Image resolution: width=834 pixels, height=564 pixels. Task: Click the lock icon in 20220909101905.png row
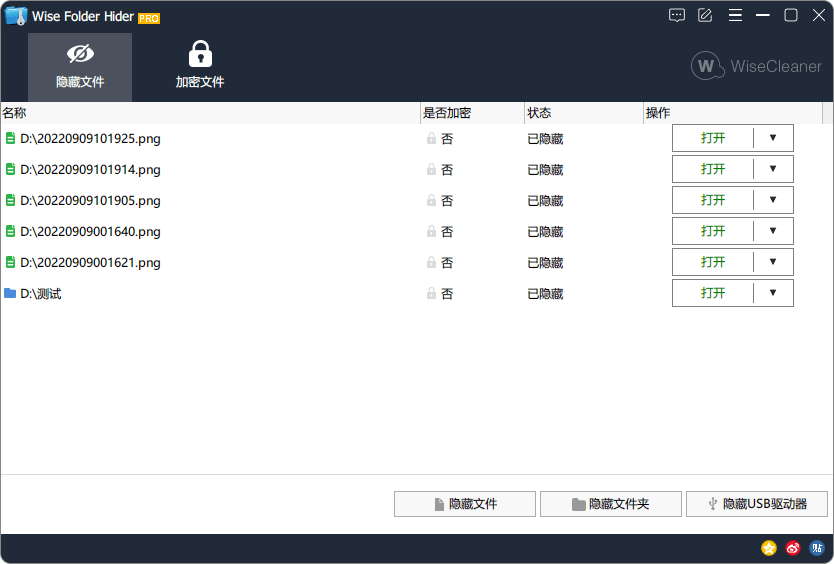(x=431, y=200)
